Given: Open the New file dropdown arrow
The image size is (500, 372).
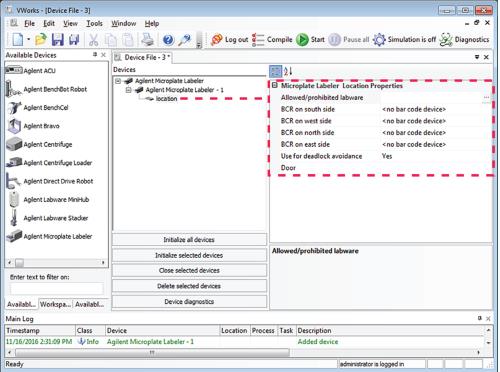Looking at the screenshot, I should (x=29, y=40).
